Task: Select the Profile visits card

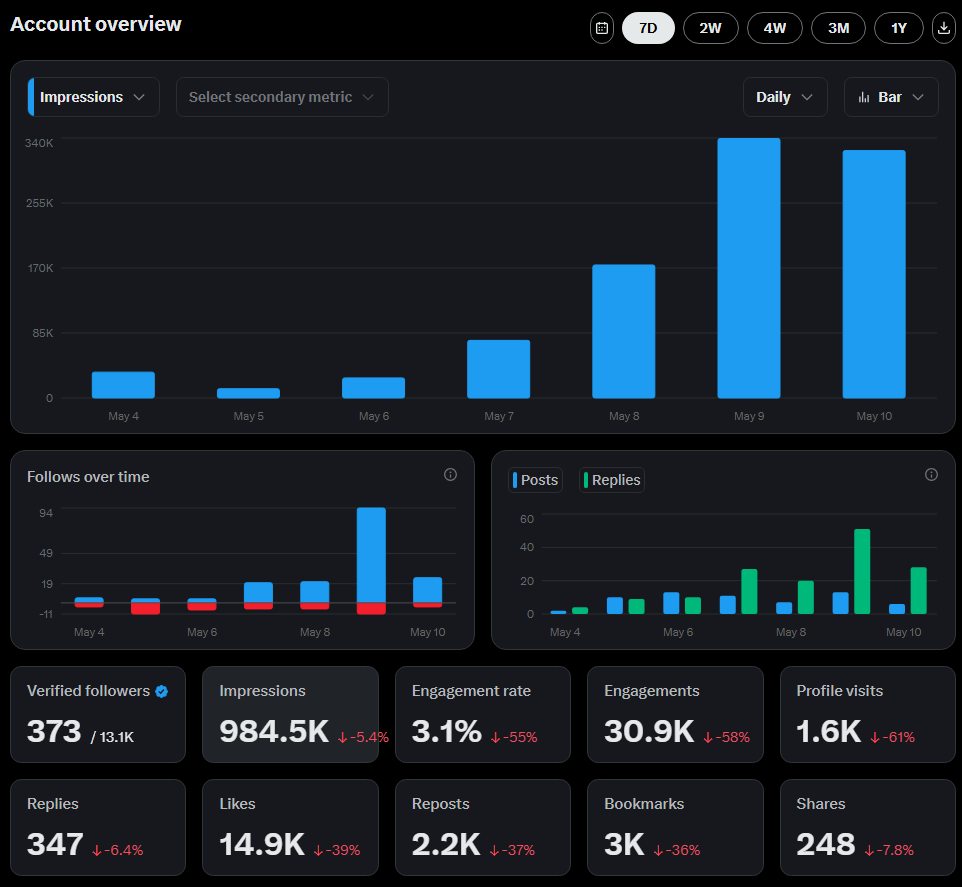Action: [868, 715]
